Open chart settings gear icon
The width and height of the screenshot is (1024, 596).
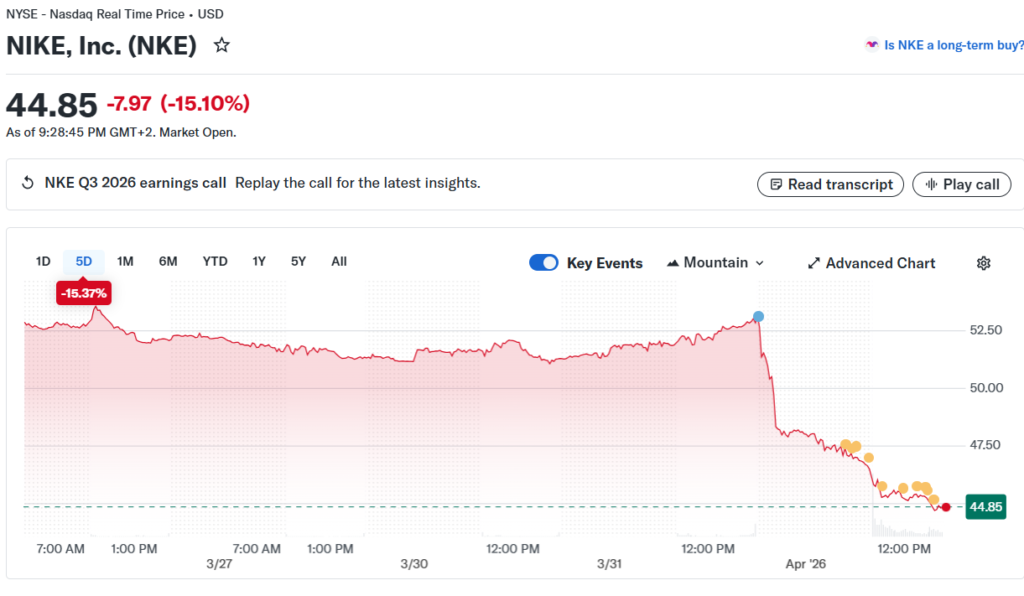[x=983, y=263]
